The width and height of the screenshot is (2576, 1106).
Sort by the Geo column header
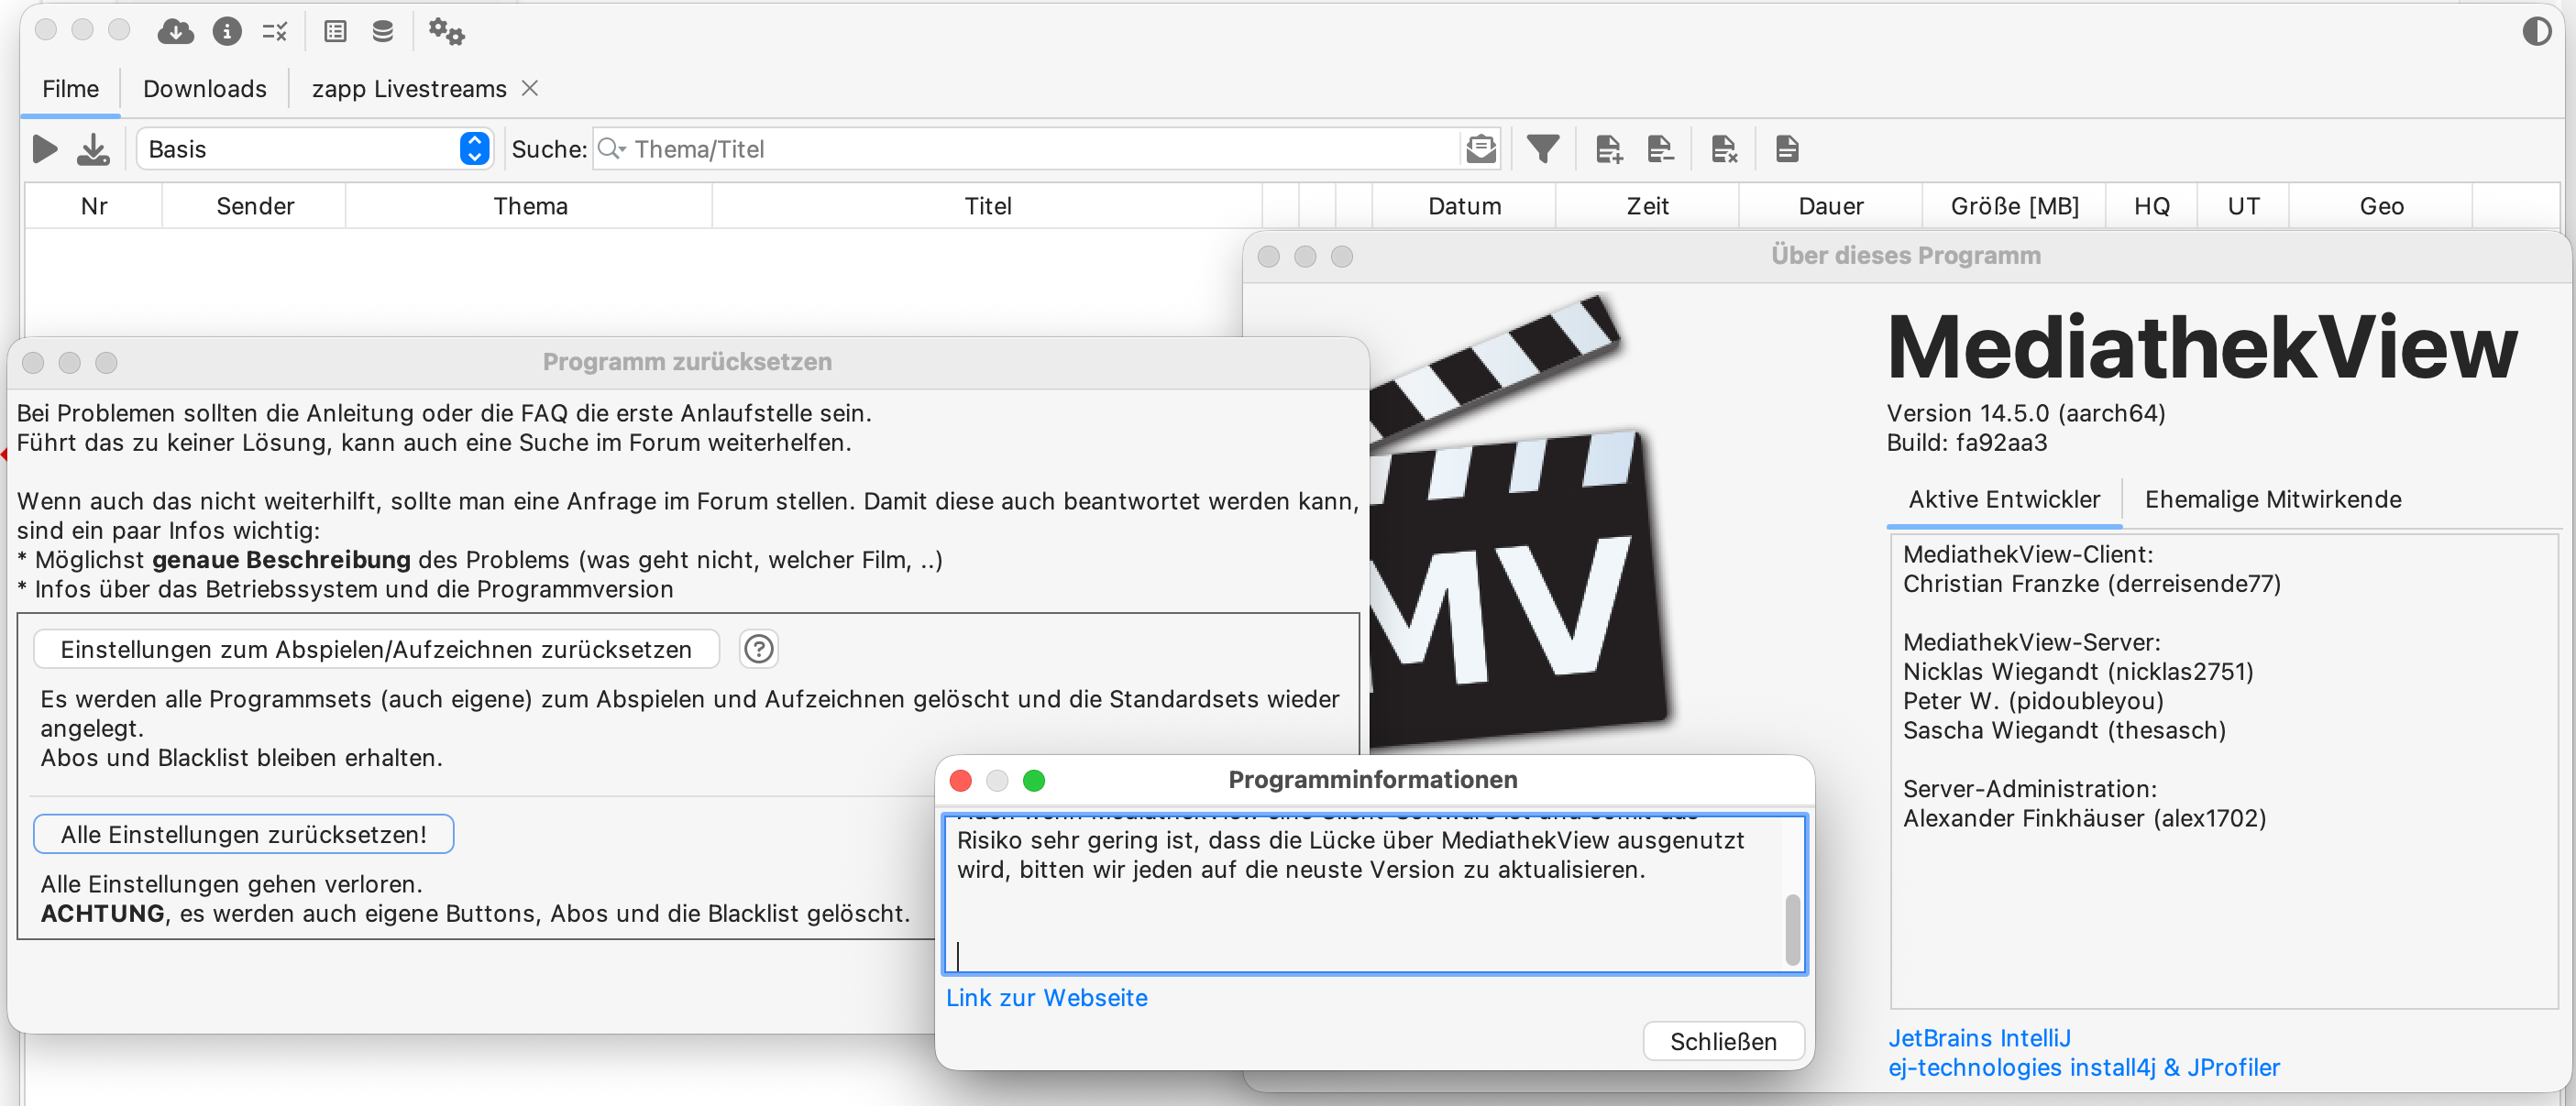2381,206
